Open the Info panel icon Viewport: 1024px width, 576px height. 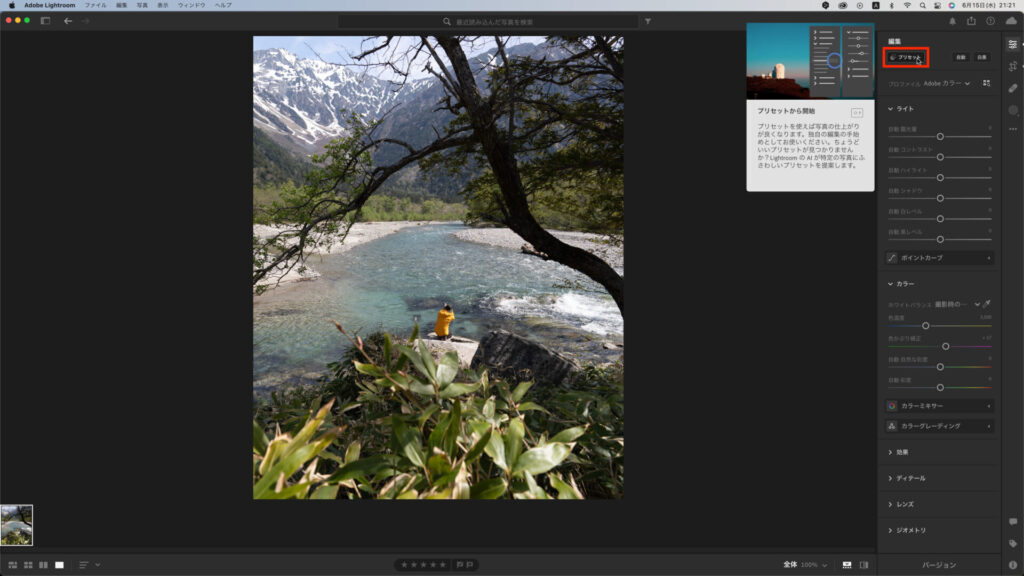pos(1012,565)
